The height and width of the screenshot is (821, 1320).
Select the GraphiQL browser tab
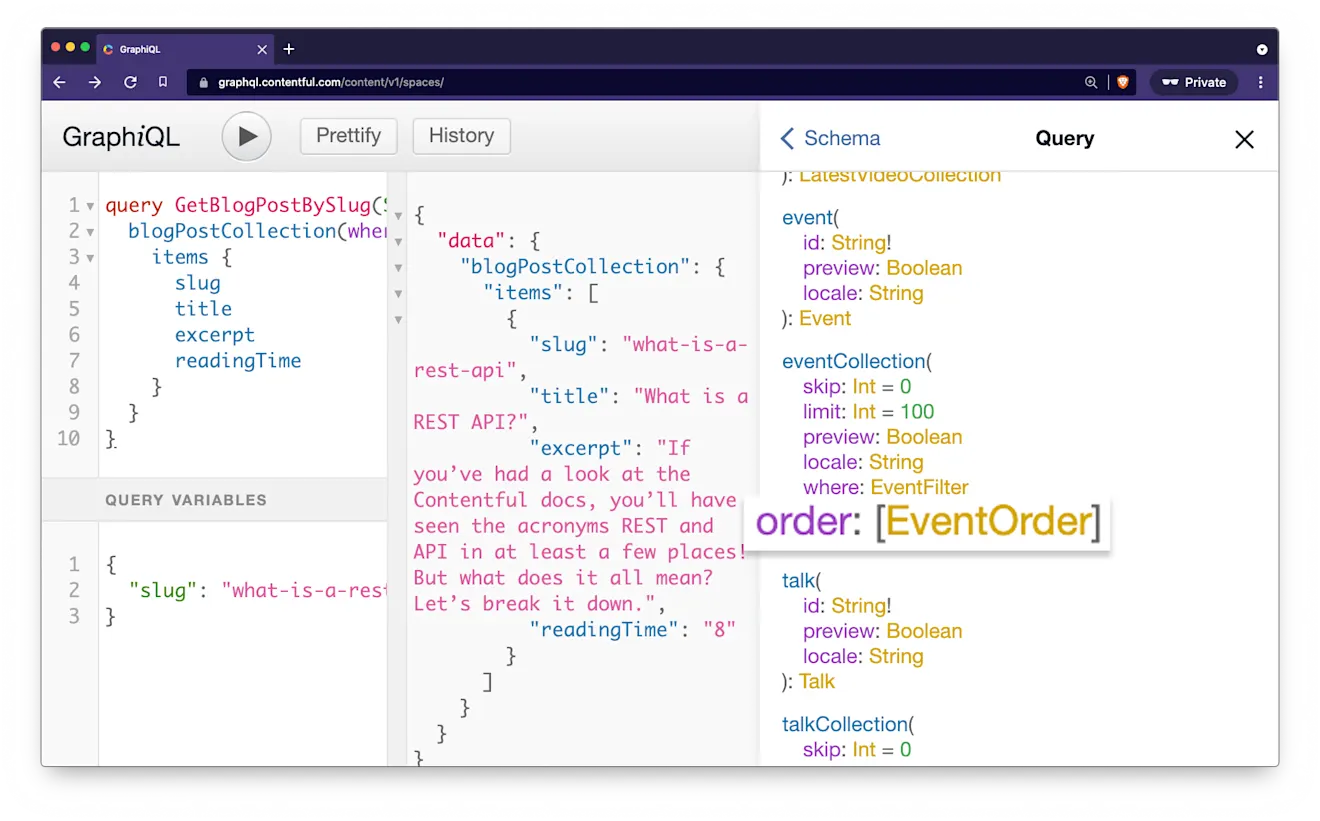185,49
